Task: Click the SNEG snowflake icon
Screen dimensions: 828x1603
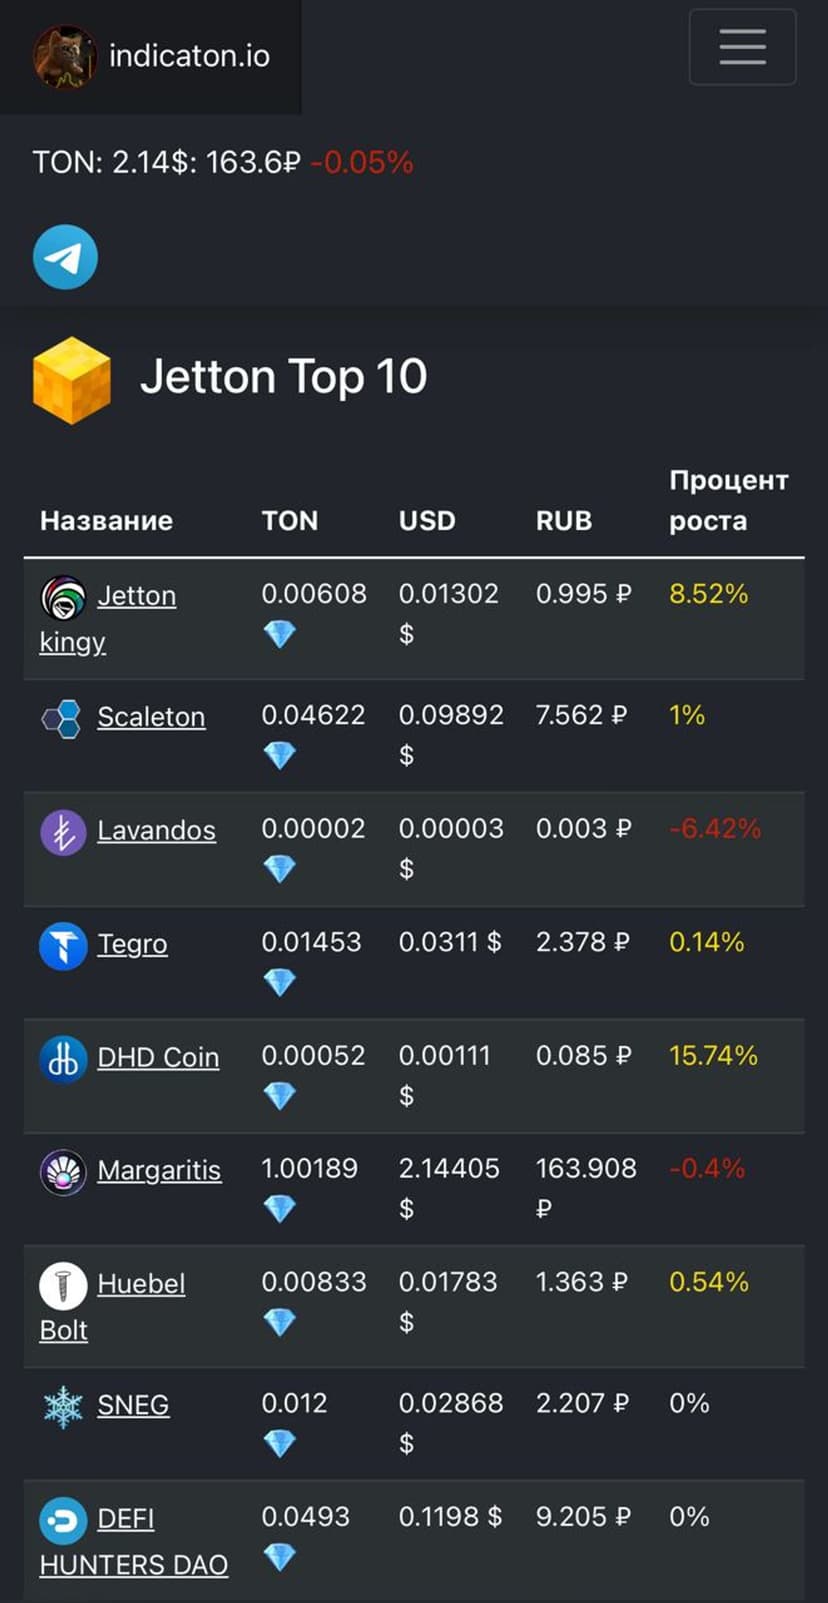Action: (x=63, y=1406)
